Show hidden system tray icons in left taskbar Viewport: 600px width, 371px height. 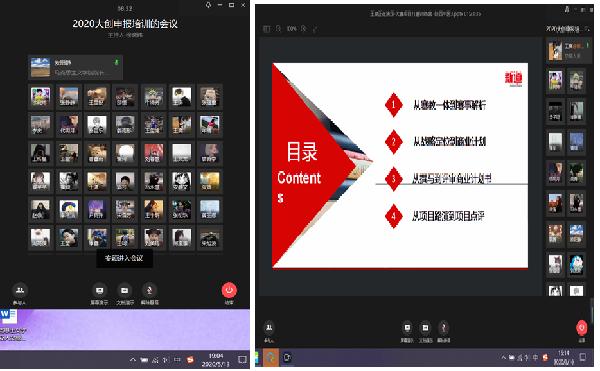coord(133,360)
